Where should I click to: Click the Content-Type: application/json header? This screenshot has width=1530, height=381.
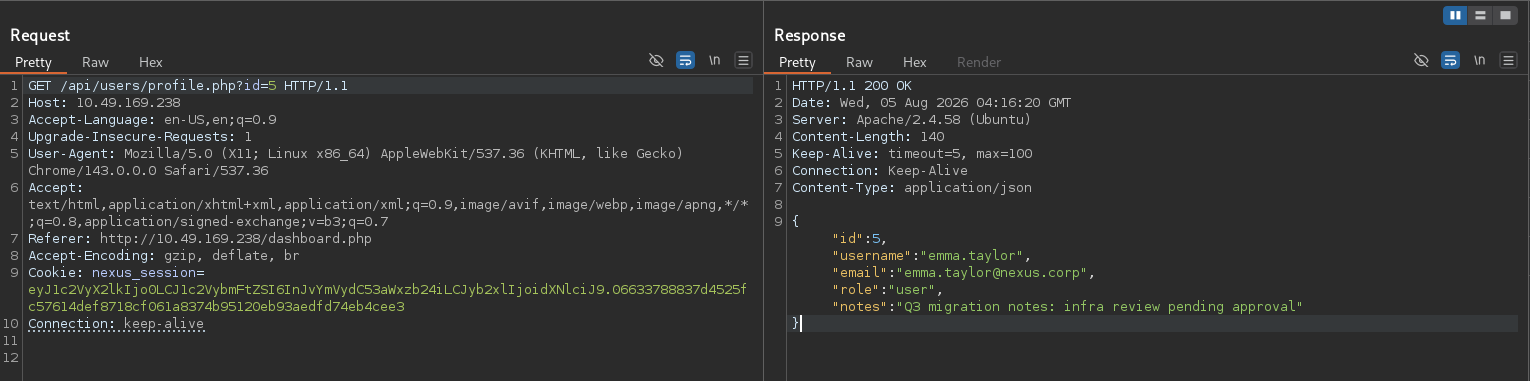pyautogui.click(x=912, y=187)
